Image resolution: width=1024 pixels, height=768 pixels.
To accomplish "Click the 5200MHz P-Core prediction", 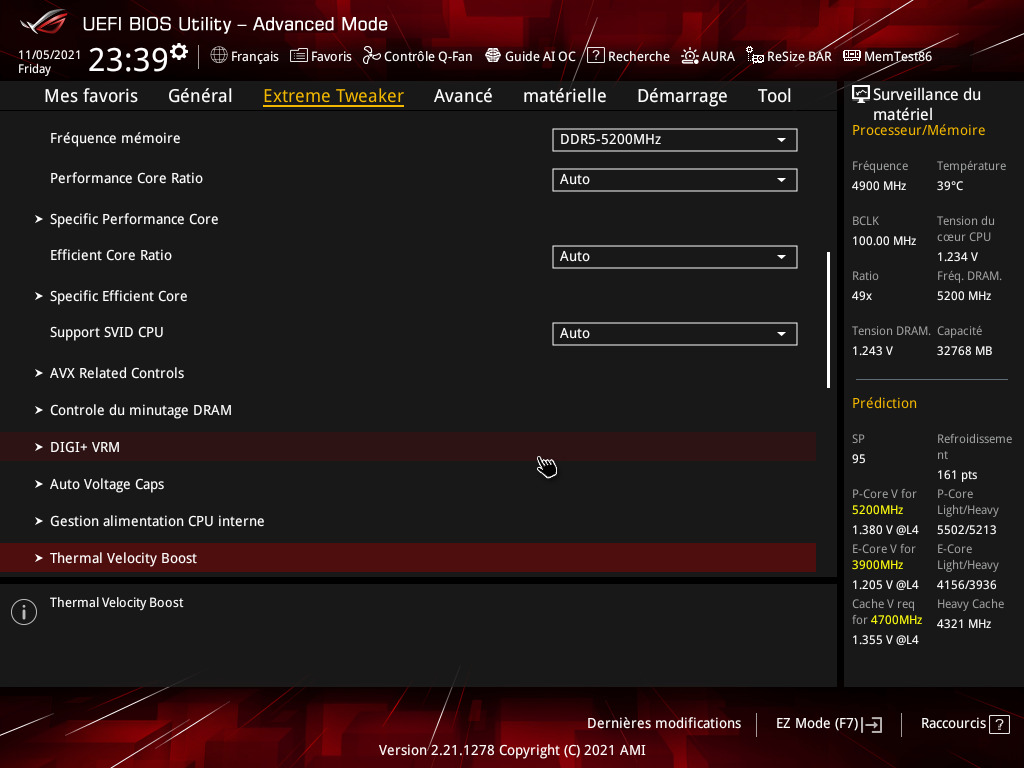I will point(877,510).
